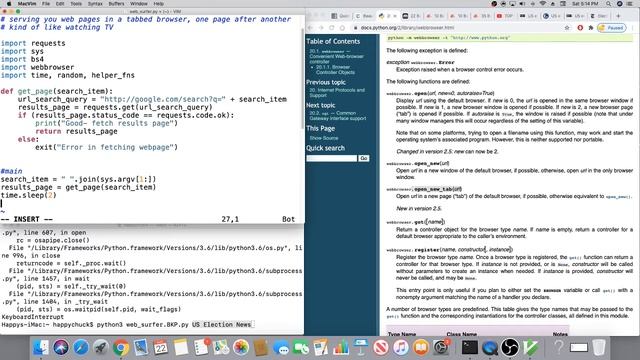The height and width of the screenshot is (360, 640).
Task: Open '20.1. webbrowser' table of contents link
Action: tap(336, 56)
